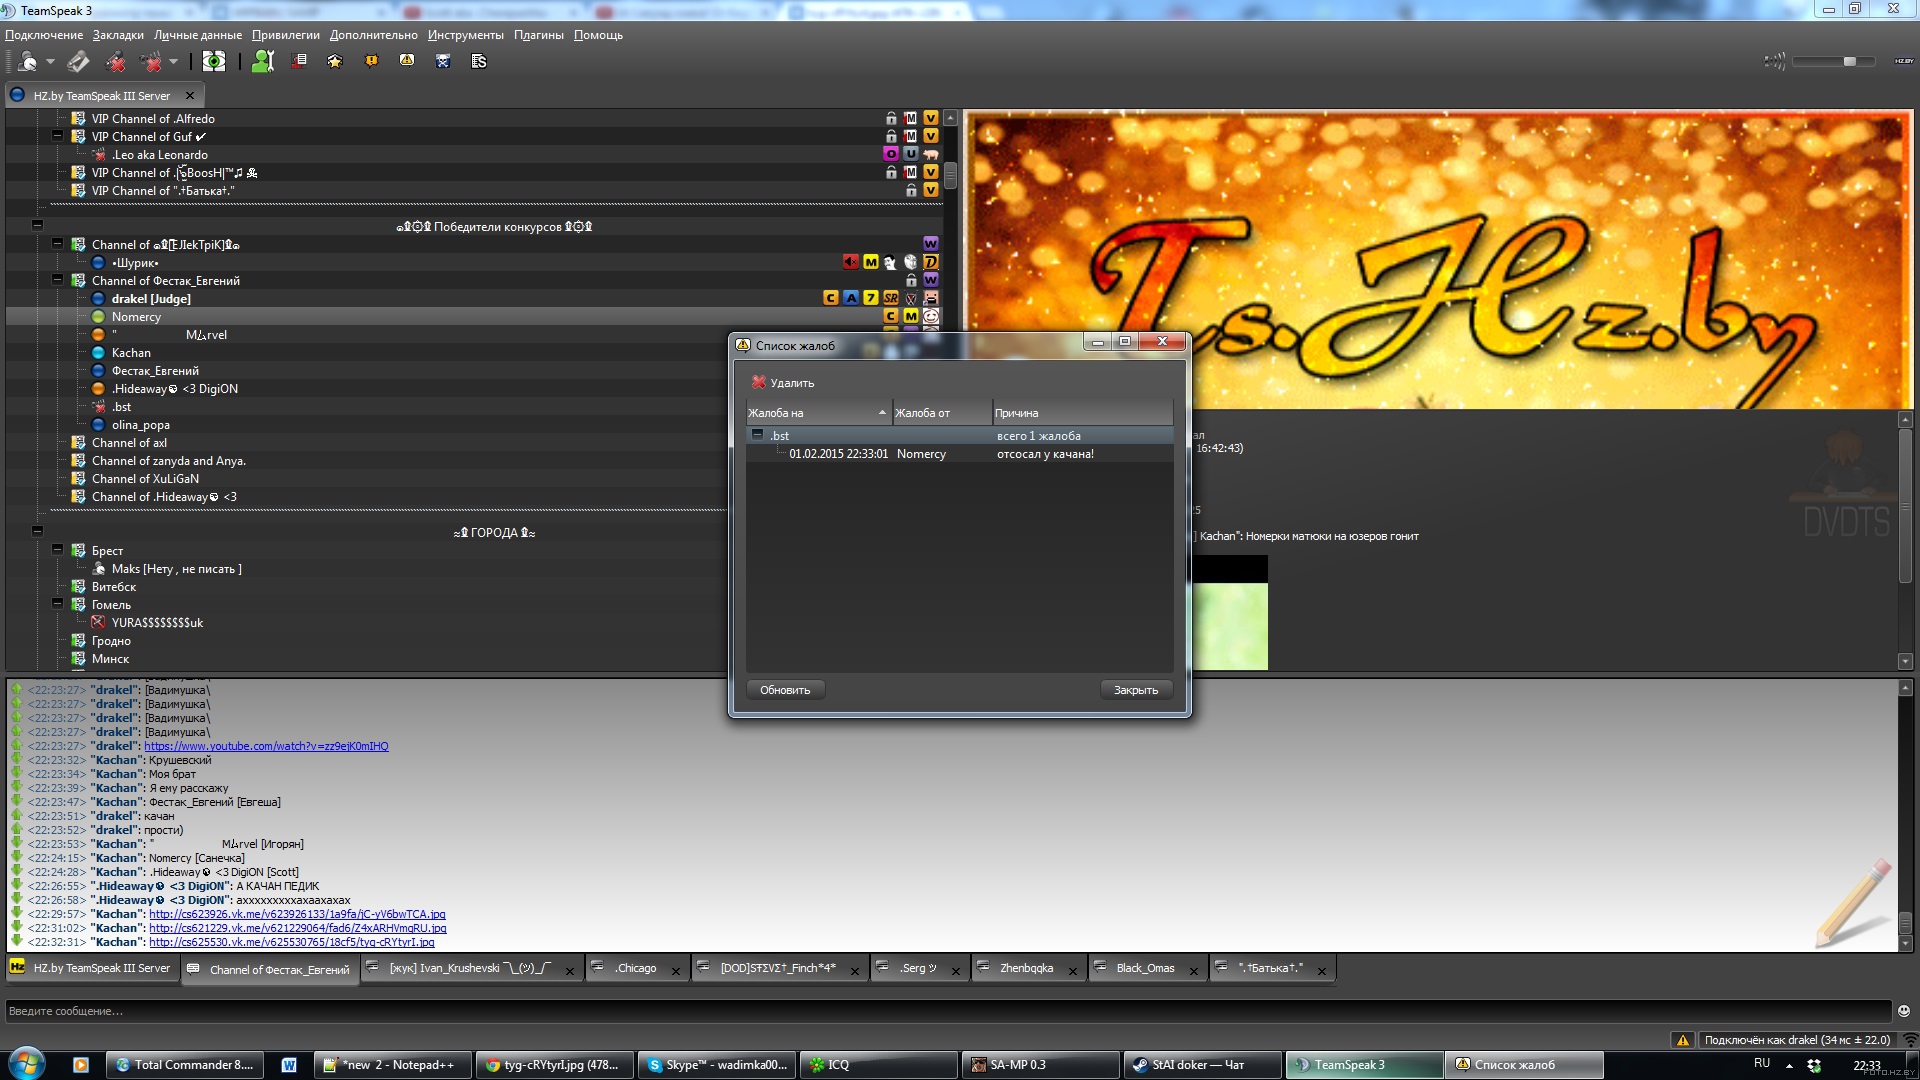Switch to the .Chicago chat tab
The image size is (1920, 1080).
coord(636,968)
